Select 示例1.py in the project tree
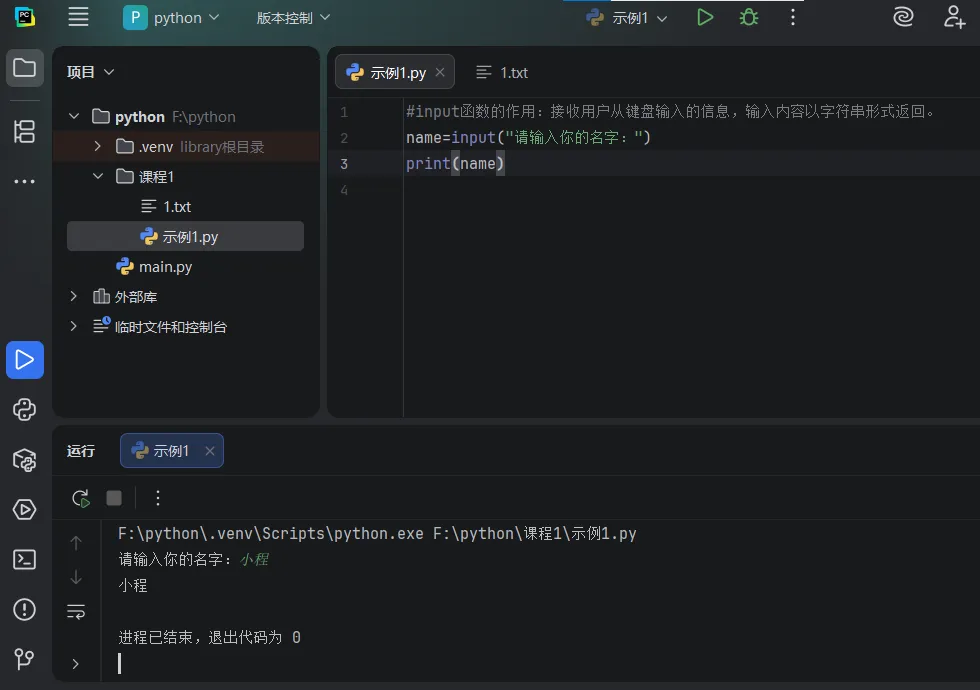The image size is (980, 690). [185, 236]
